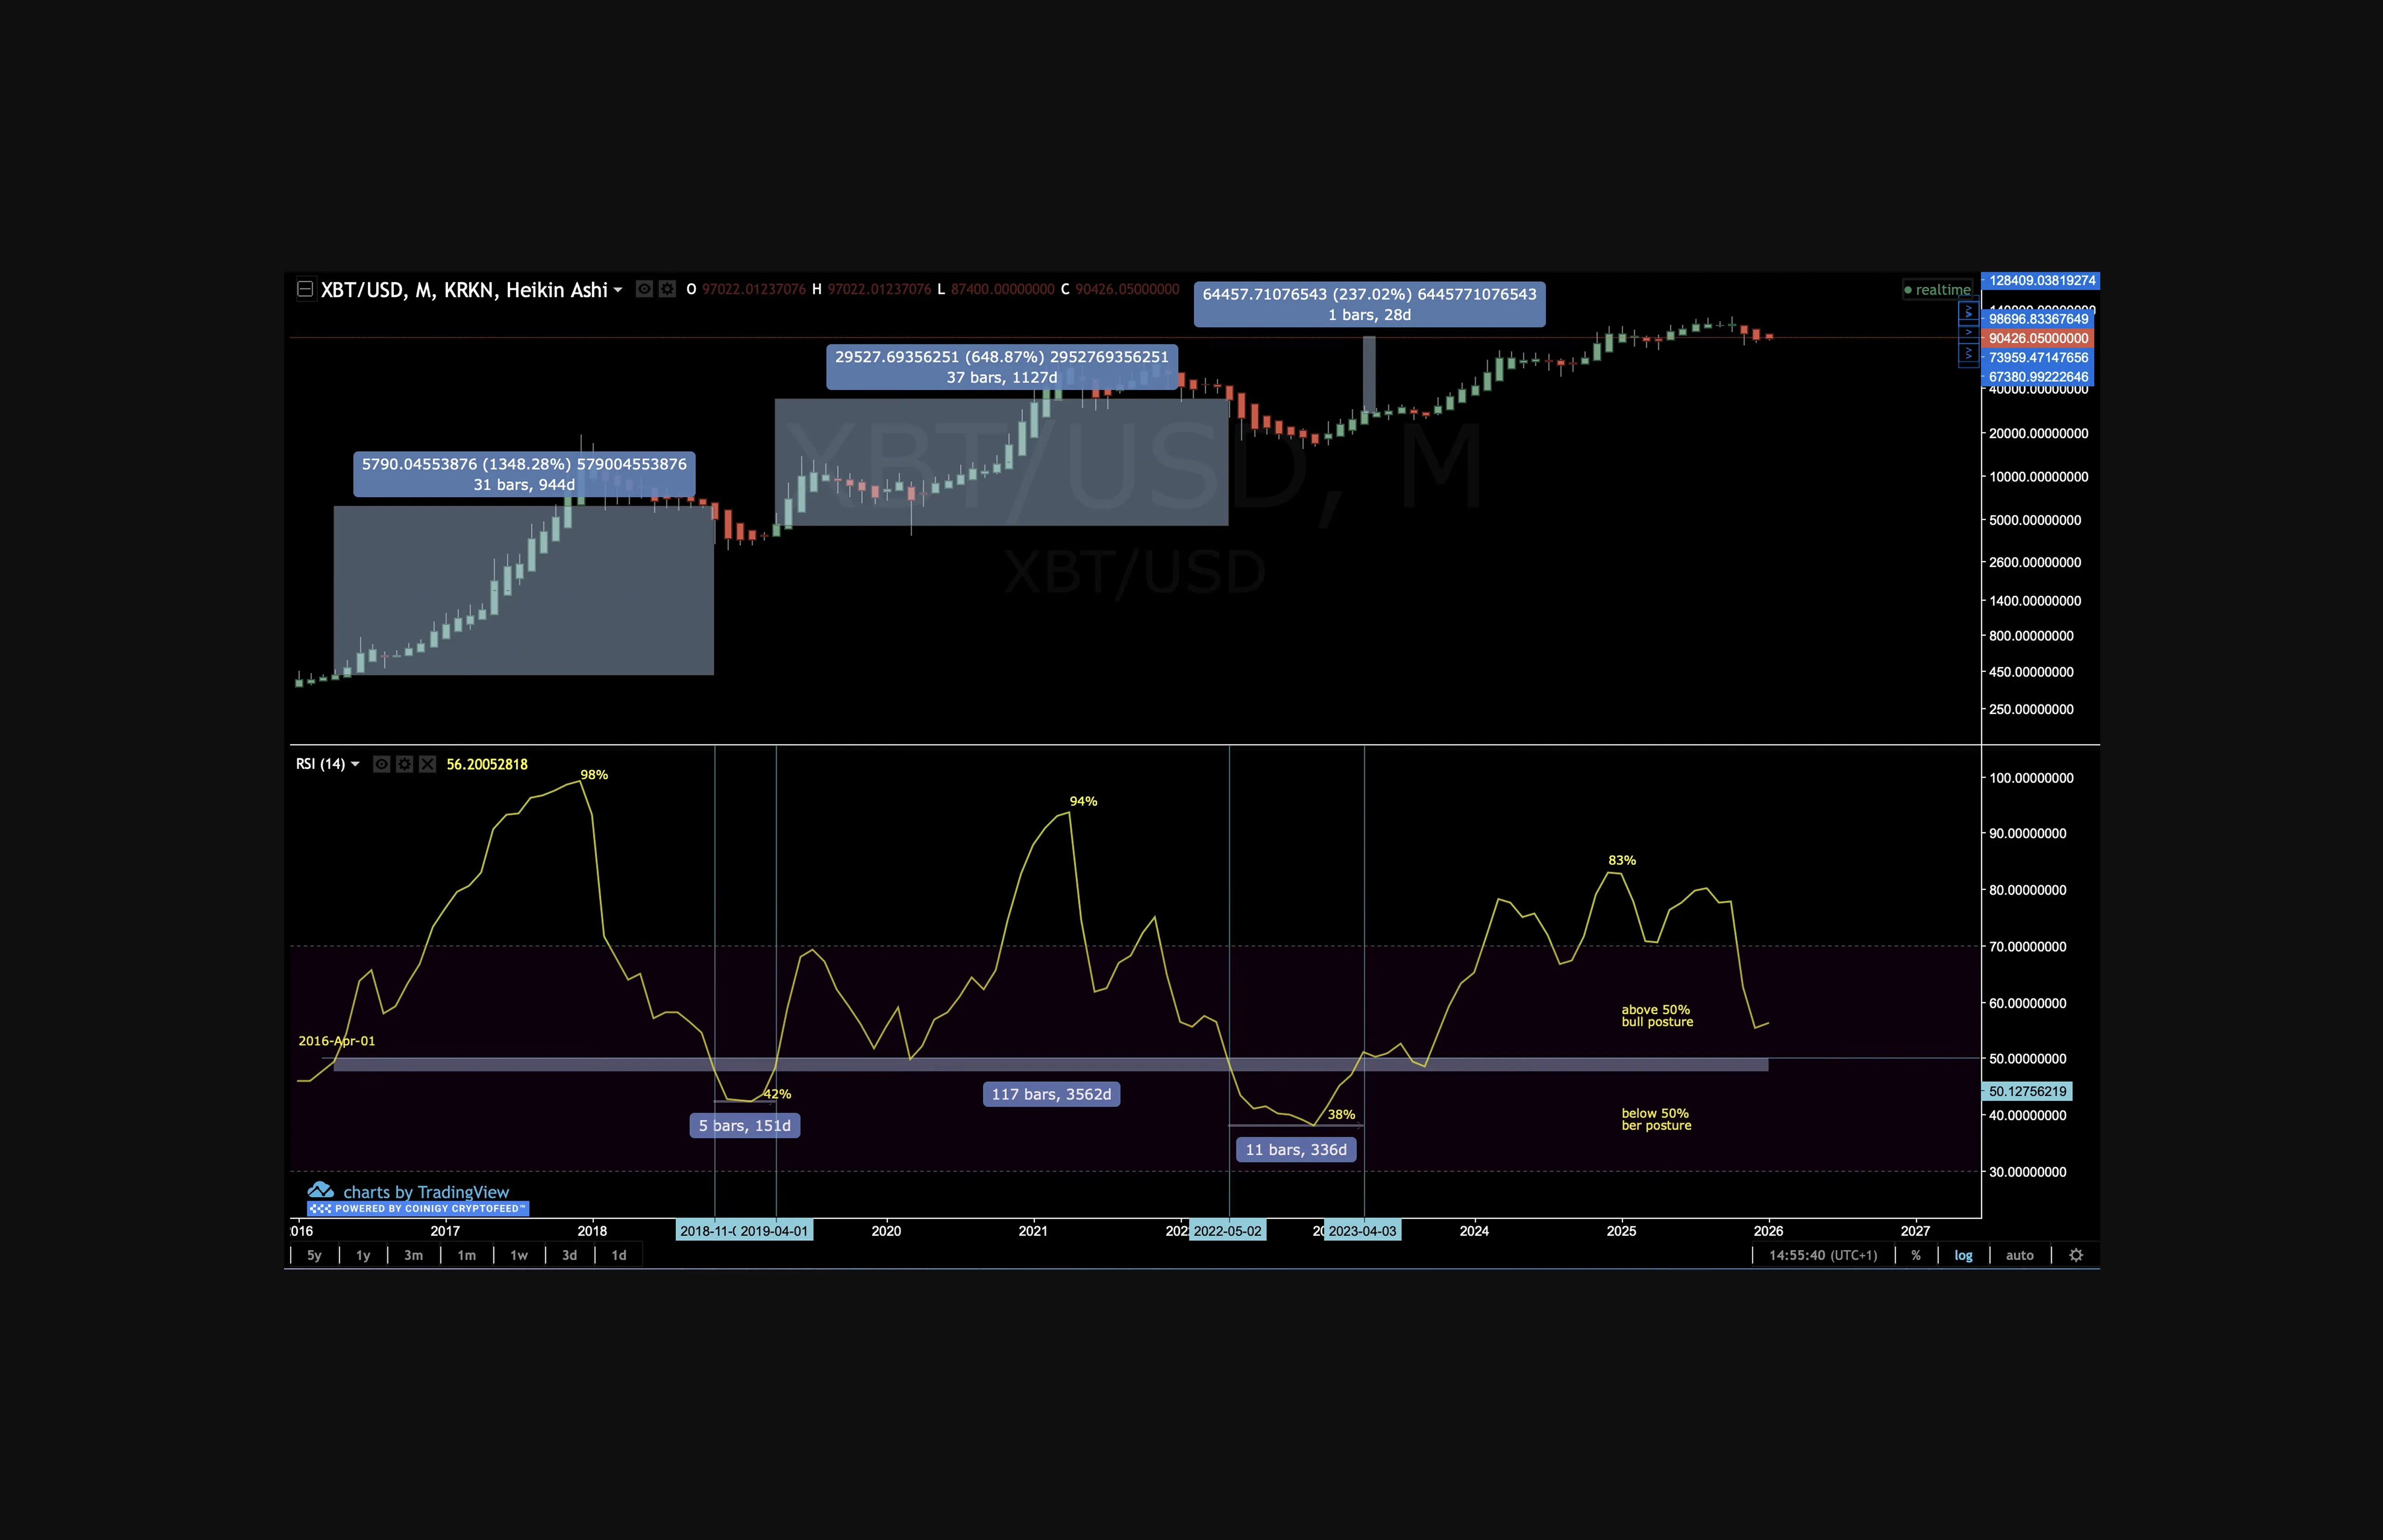The width and height of the screenshot is (2383, 1540).
Task: Collapse main chart pane with minus icon
Action: [x=305, y=289]
